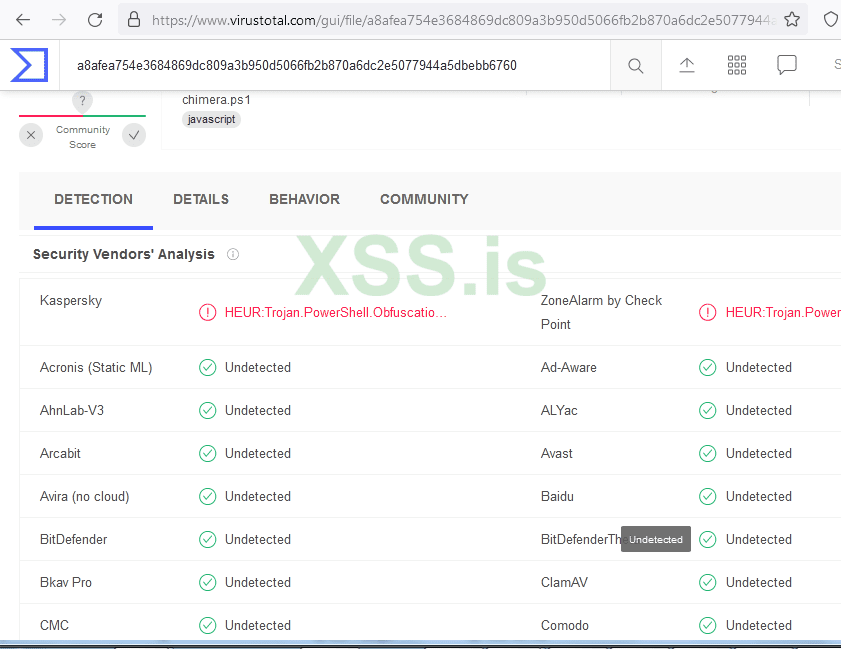Click ZoneAlarm's red alert icon
This screenshot has height=649, width=841.
point(707,312)
